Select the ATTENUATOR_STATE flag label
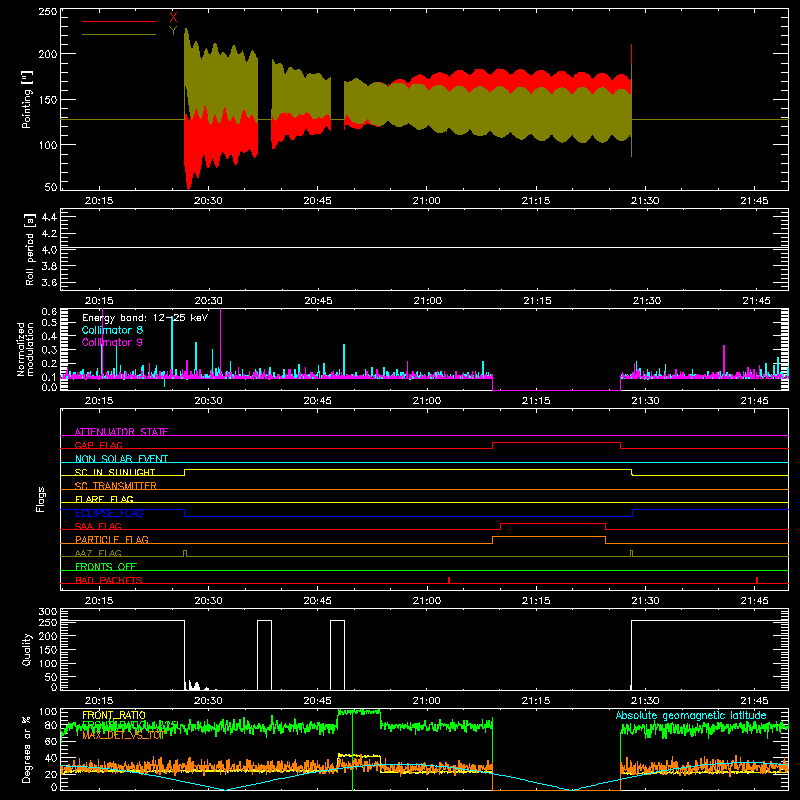Screen dimensions: 800x800 click(121, 432)
